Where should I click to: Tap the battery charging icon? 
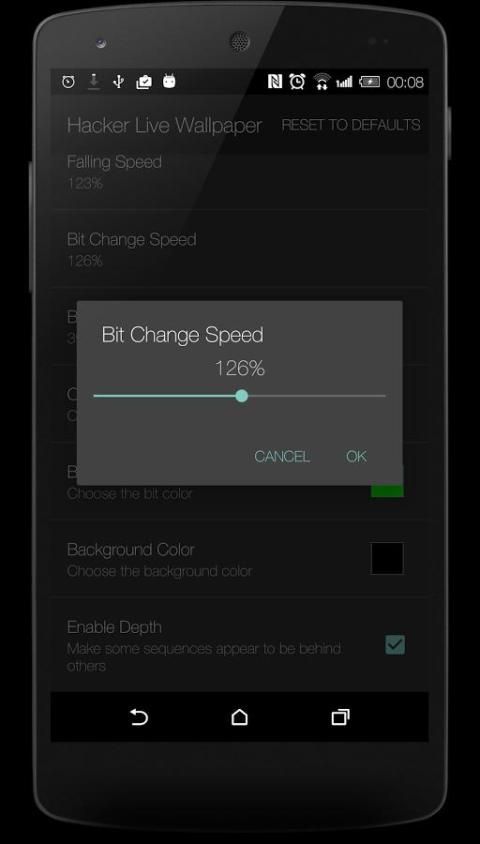pos(370,82)
